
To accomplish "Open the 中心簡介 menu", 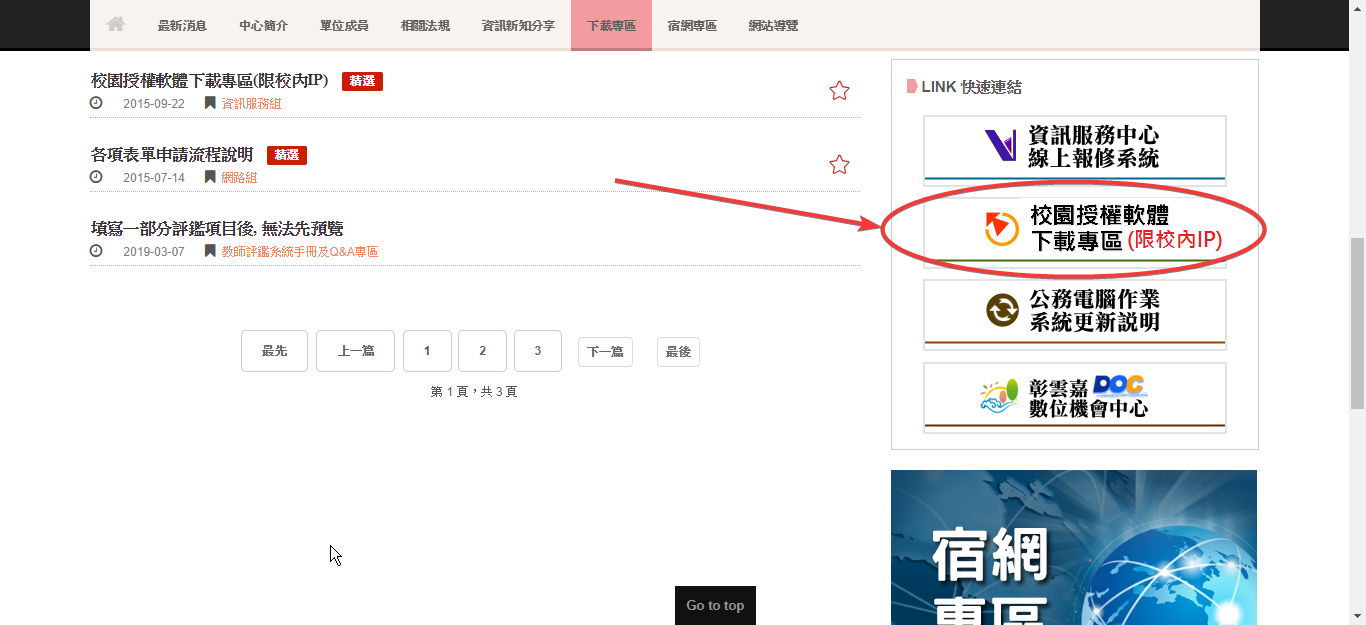I will [x=263, y=25].
